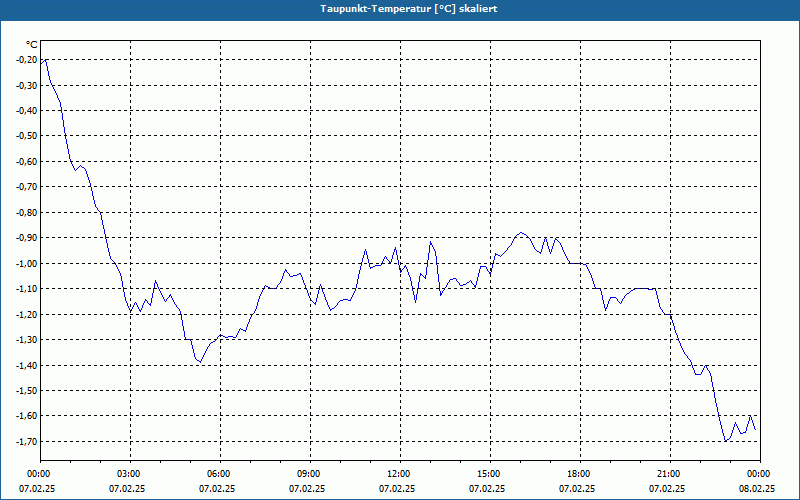Viewport: 800px width, 500px height.
Task: Select the -0,90 y-axis label
Action: [x=28, y=238]
